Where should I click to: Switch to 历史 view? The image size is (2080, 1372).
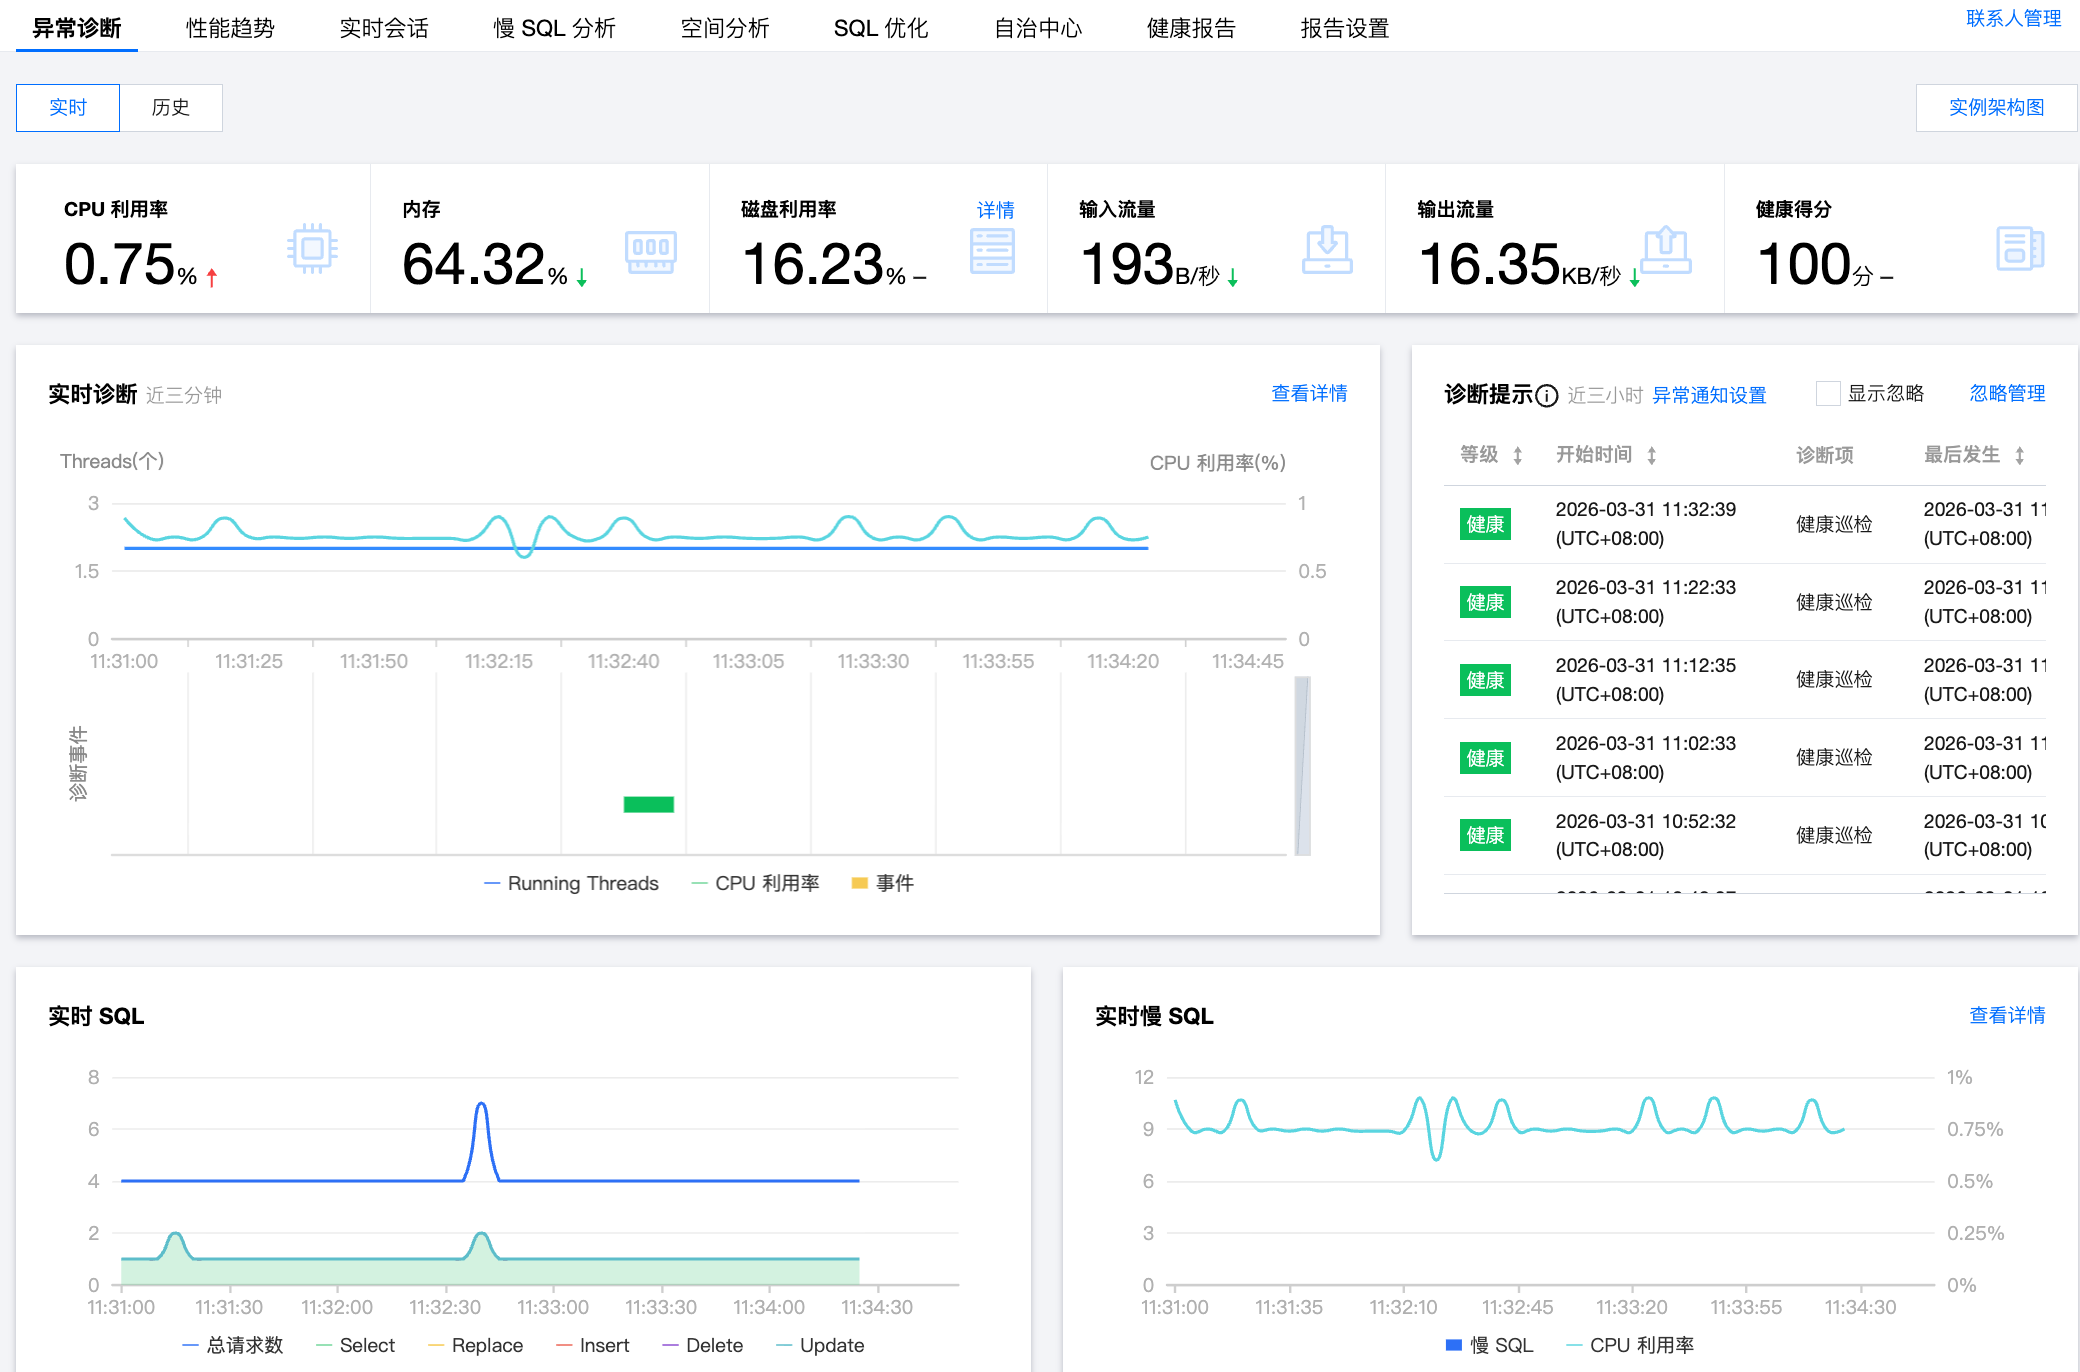click(x=171, y=108)
